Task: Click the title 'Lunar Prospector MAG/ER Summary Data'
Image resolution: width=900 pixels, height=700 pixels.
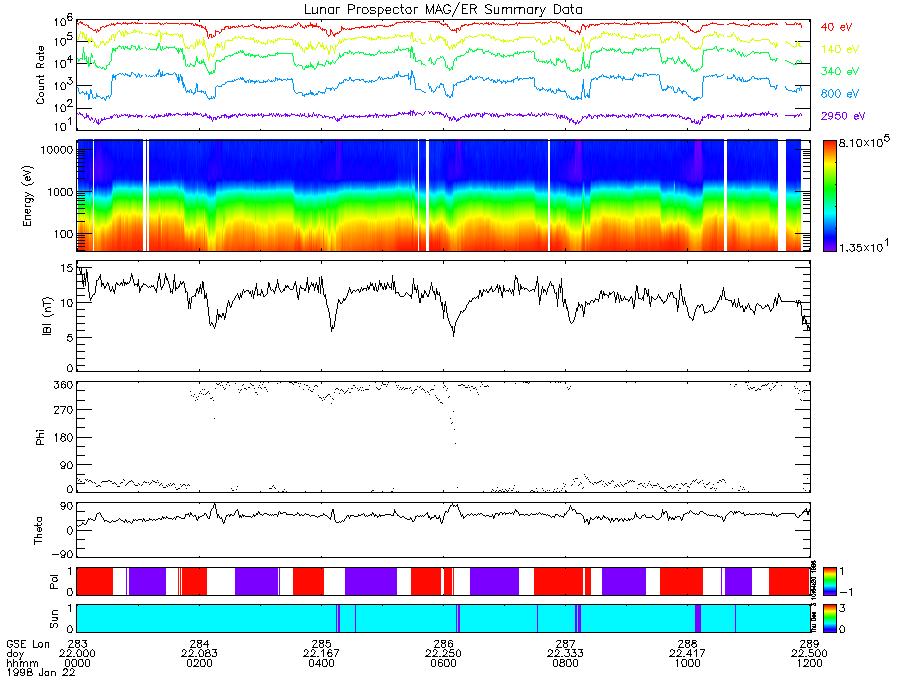Action: click(x=443, y=10)
